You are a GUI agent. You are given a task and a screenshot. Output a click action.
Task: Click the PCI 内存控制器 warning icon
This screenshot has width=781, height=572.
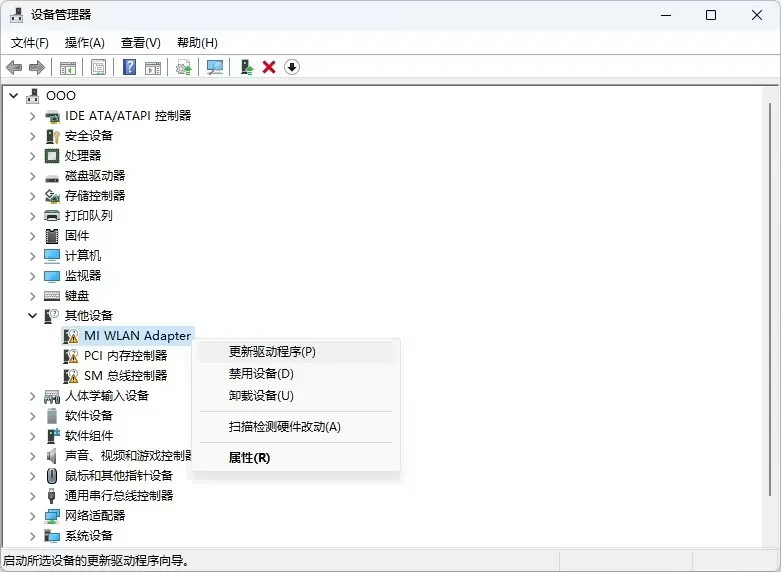(x=71, y=356)
